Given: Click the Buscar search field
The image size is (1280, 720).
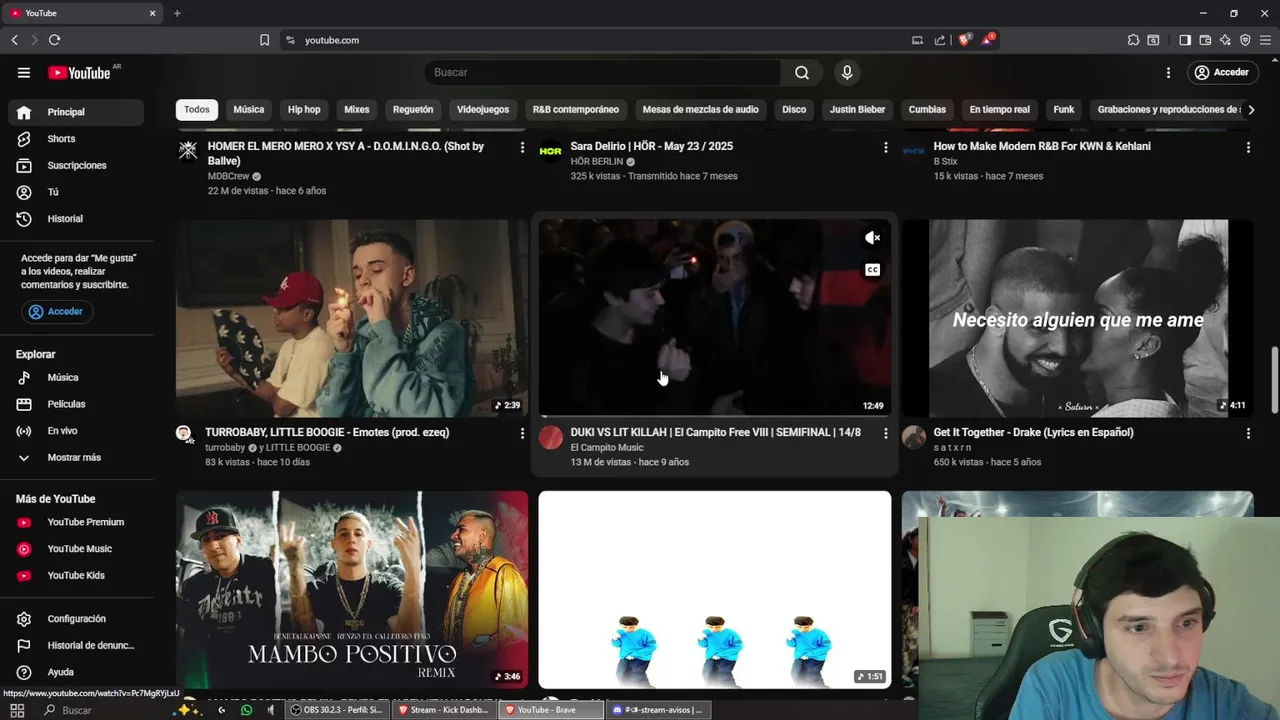Looking at the screenshot, I should (603, 72).
